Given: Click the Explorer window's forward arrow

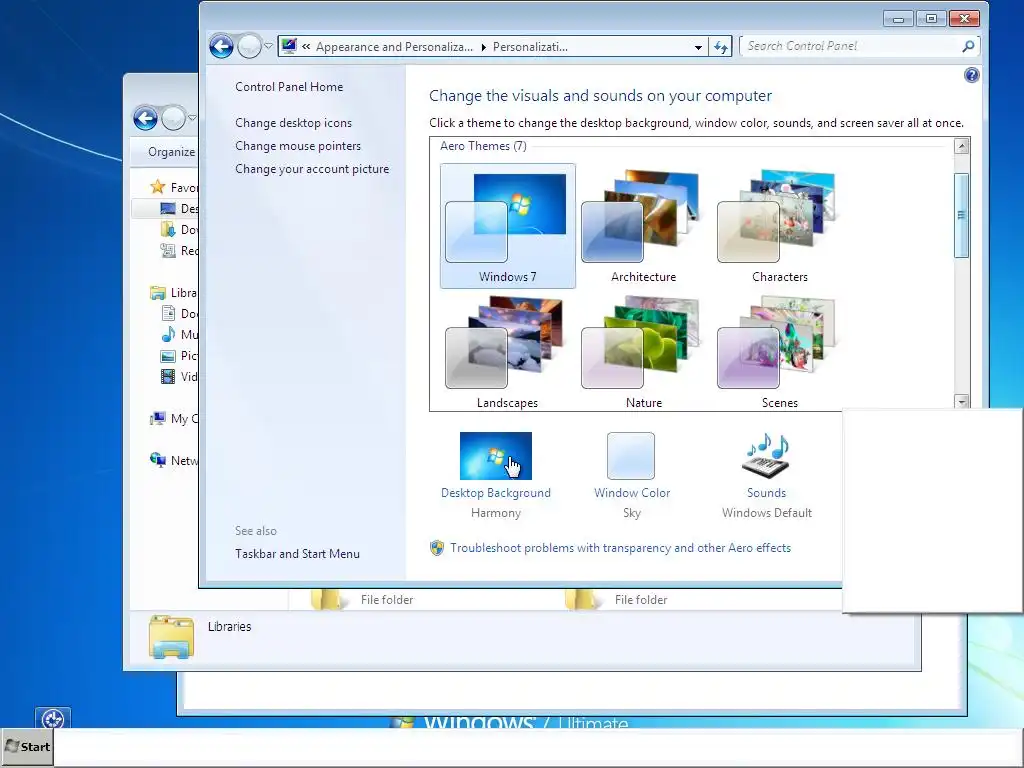Looking at the screenshot, I should click(x=174, y=118).
